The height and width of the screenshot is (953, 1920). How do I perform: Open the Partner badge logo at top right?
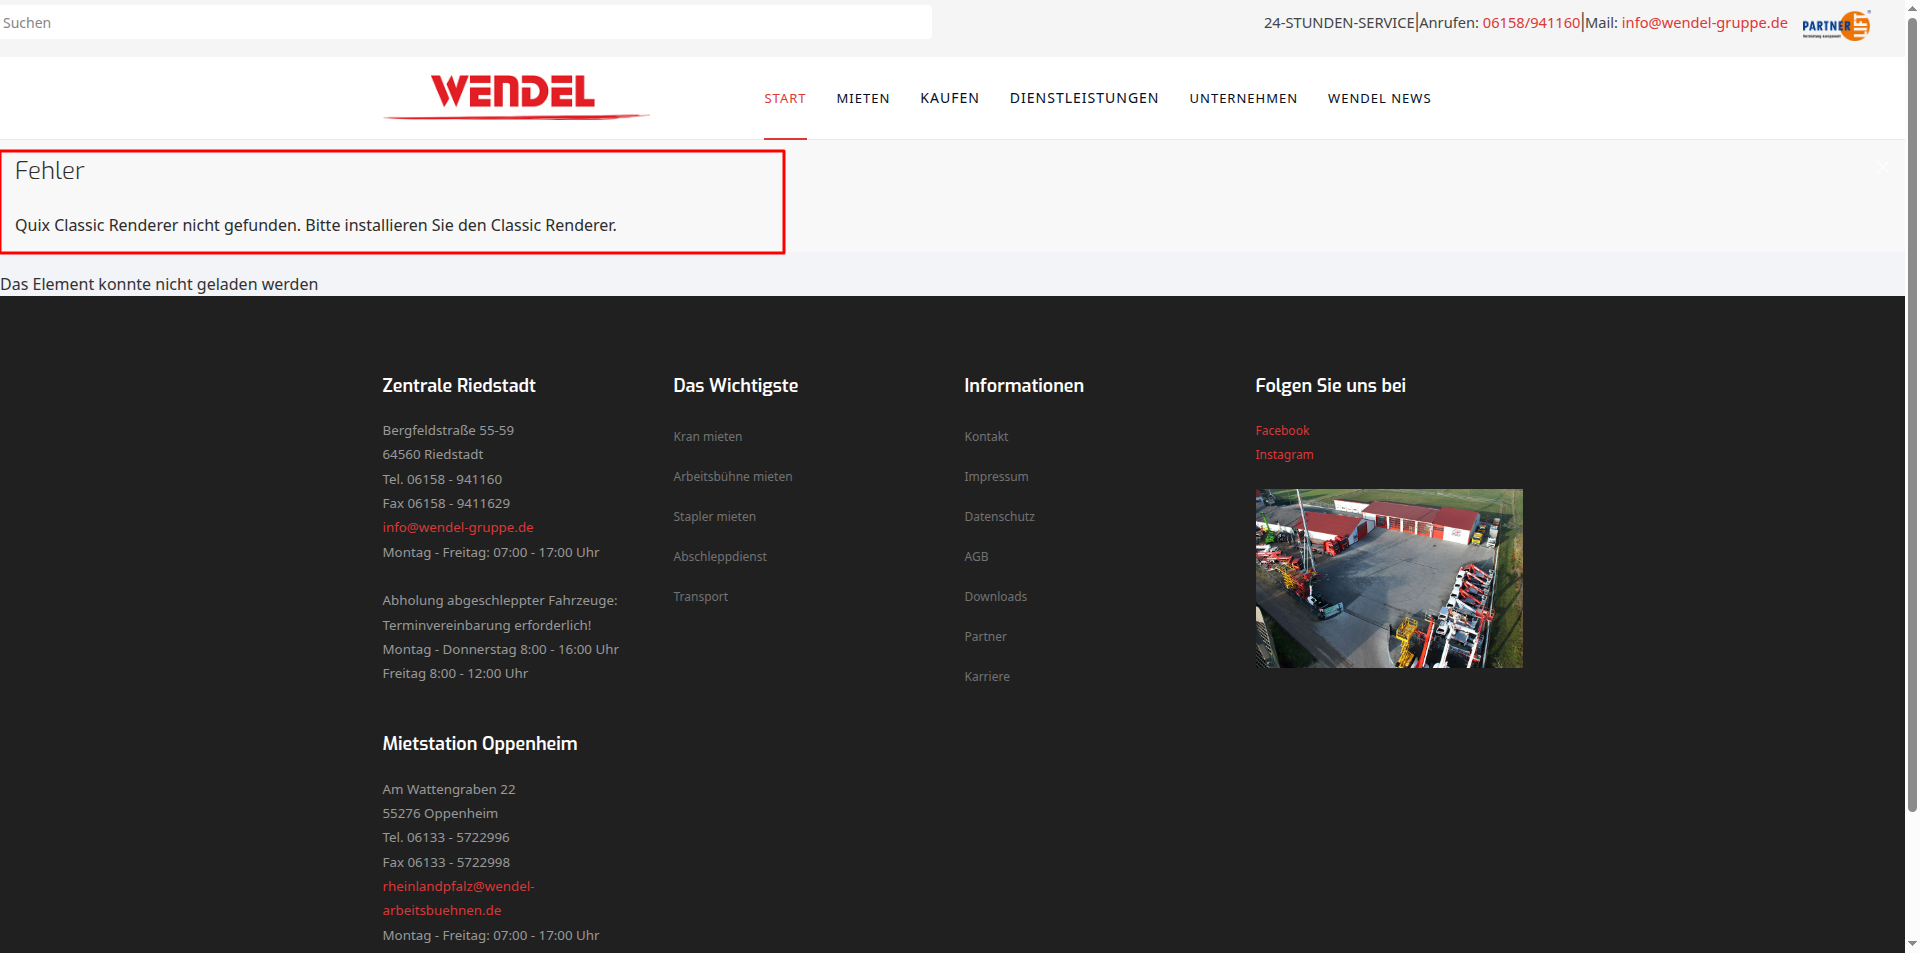click(1836, 25)
